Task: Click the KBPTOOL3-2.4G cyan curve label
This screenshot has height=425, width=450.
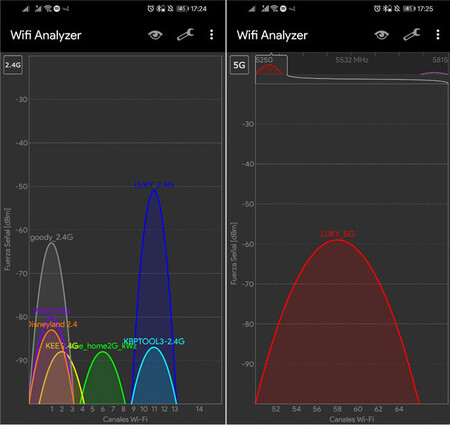Action: click(154, 341)
